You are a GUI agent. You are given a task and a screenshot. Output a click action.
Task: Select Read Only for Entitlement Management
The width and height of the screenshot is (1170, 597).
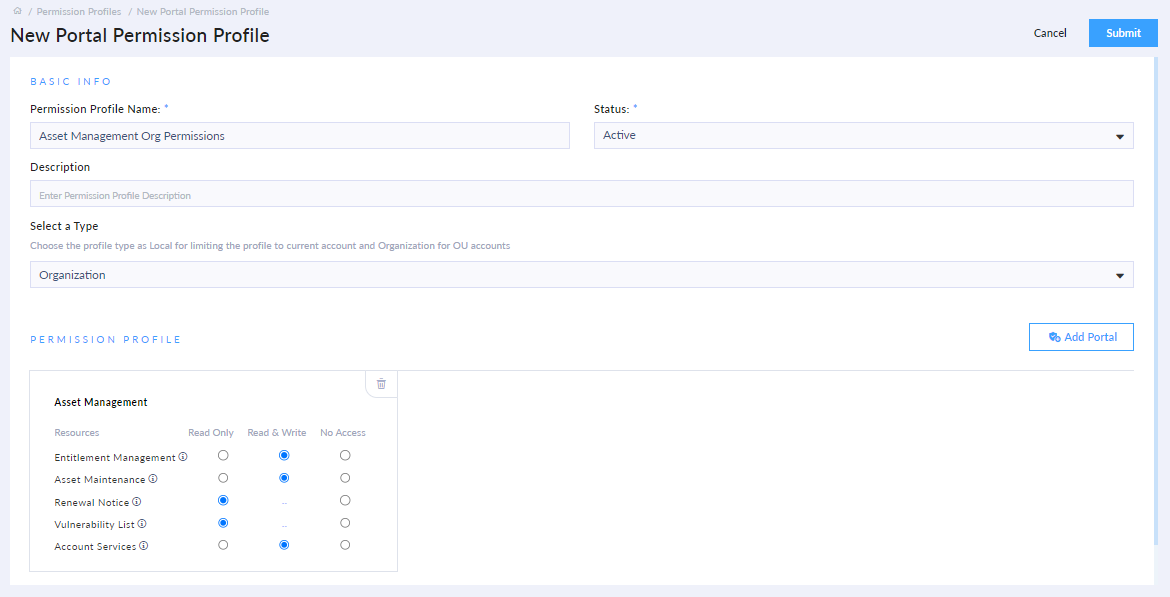[x=222, y=455]
